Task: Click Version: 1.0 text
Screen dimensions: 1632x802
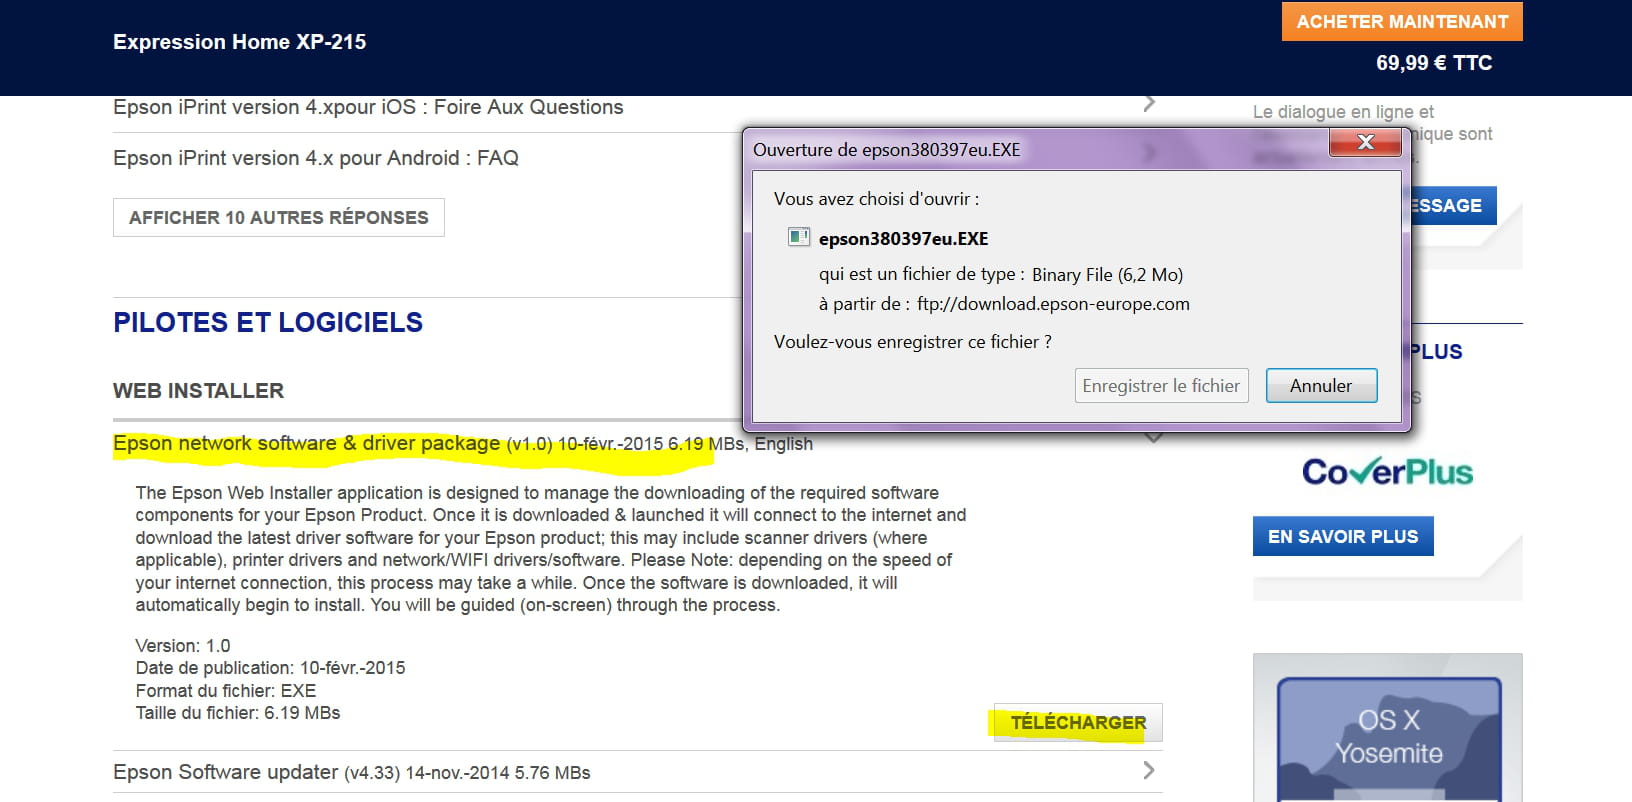Action: click(x=183, y=646)
